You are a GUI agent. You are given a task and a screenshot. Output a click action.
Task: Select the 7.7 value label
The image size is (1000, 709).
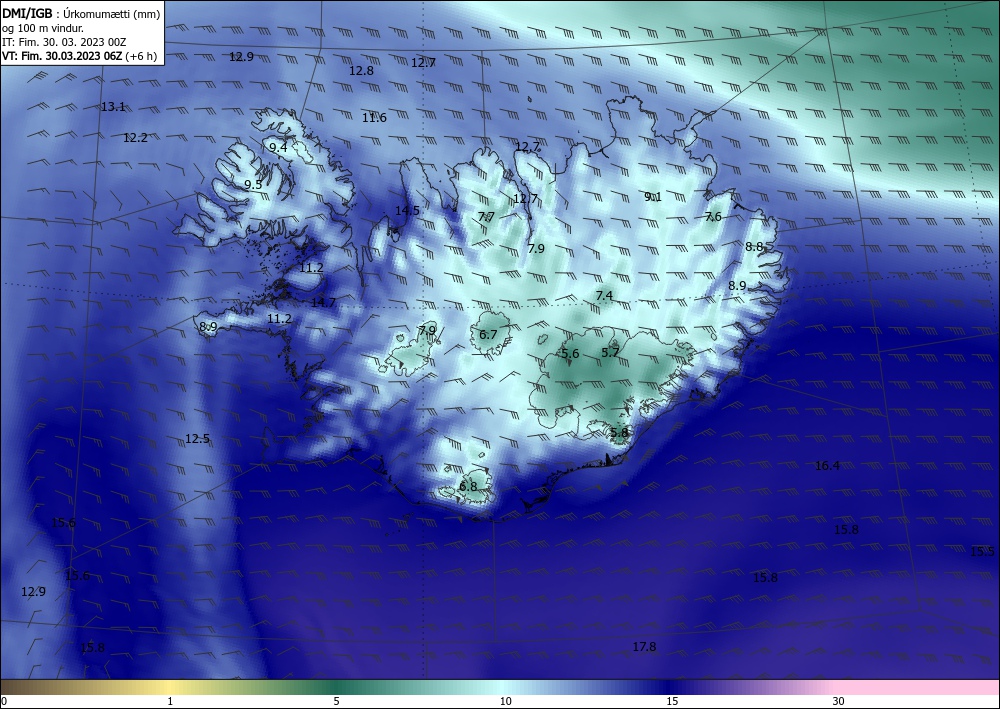(487, 217)
